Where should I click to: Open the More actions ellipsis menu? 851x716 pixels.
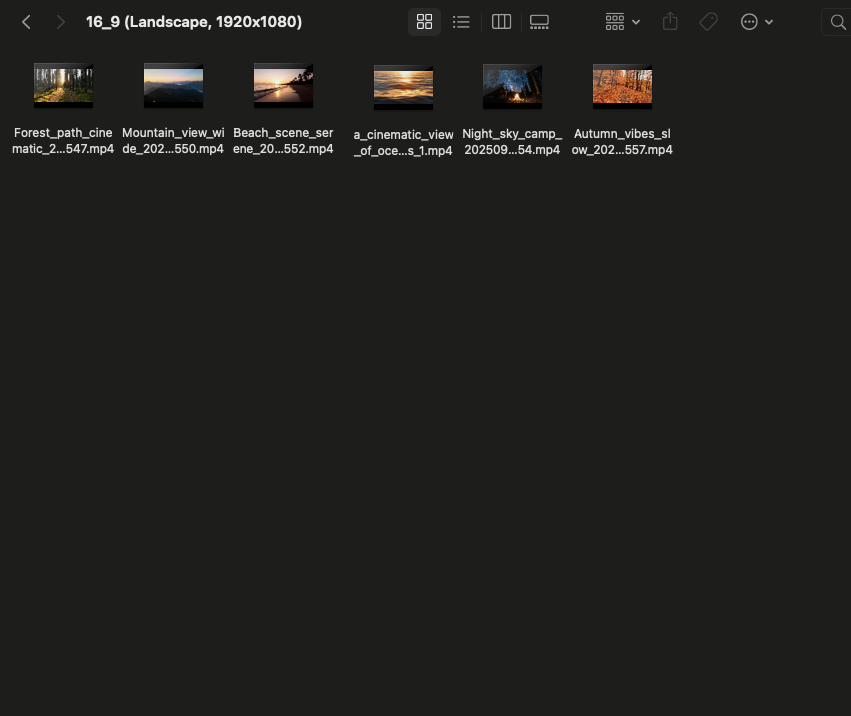coord(756,22)
